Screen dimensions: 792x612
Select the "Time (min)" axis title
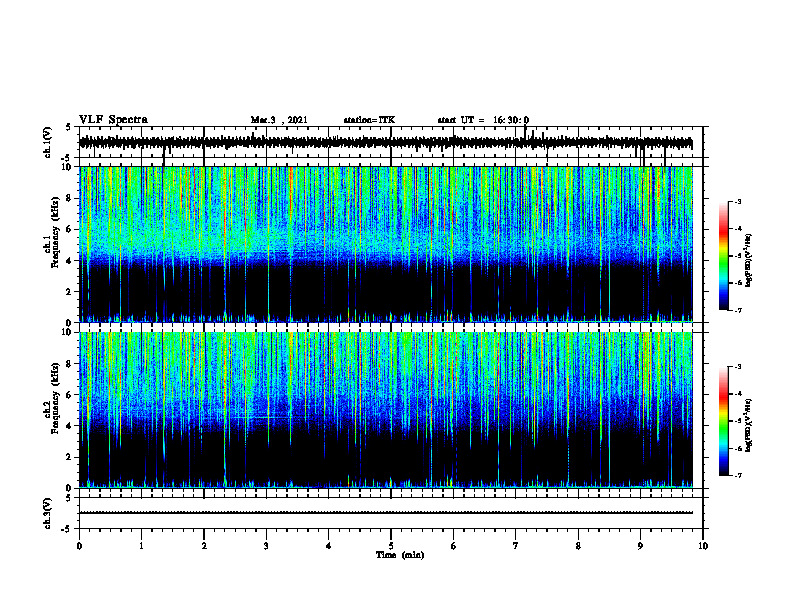pyautogui.click(x=400, y=555)
